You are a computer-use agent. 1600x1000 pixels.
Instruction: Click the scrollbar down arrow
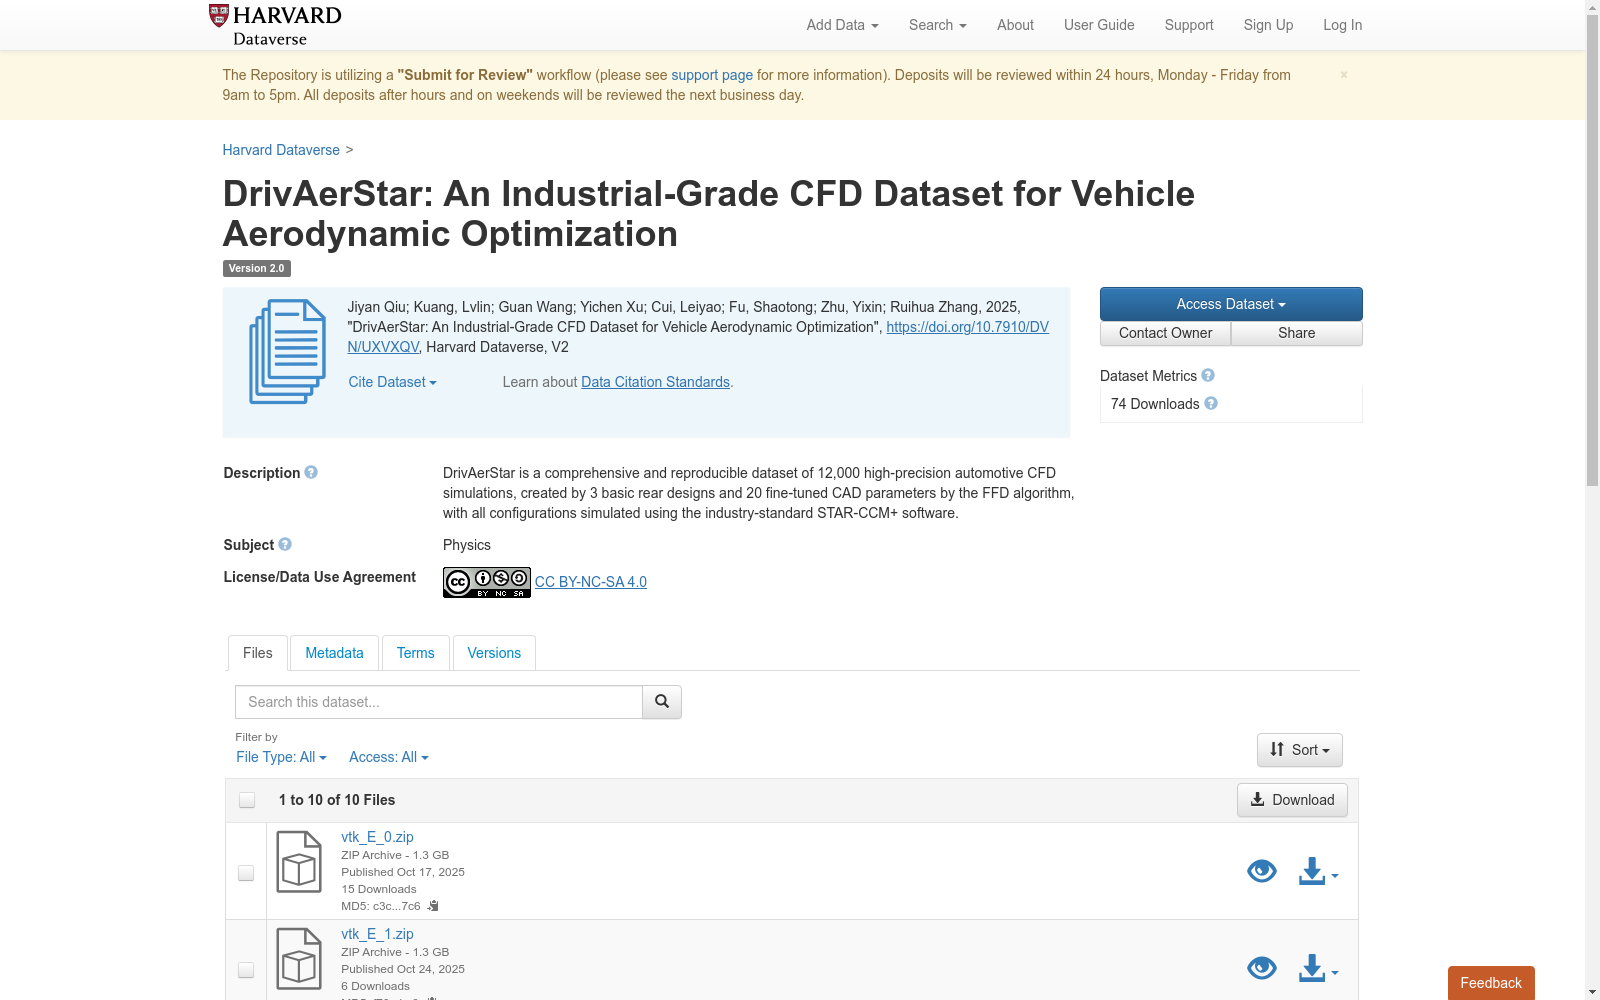click(x=1592, y=992)
